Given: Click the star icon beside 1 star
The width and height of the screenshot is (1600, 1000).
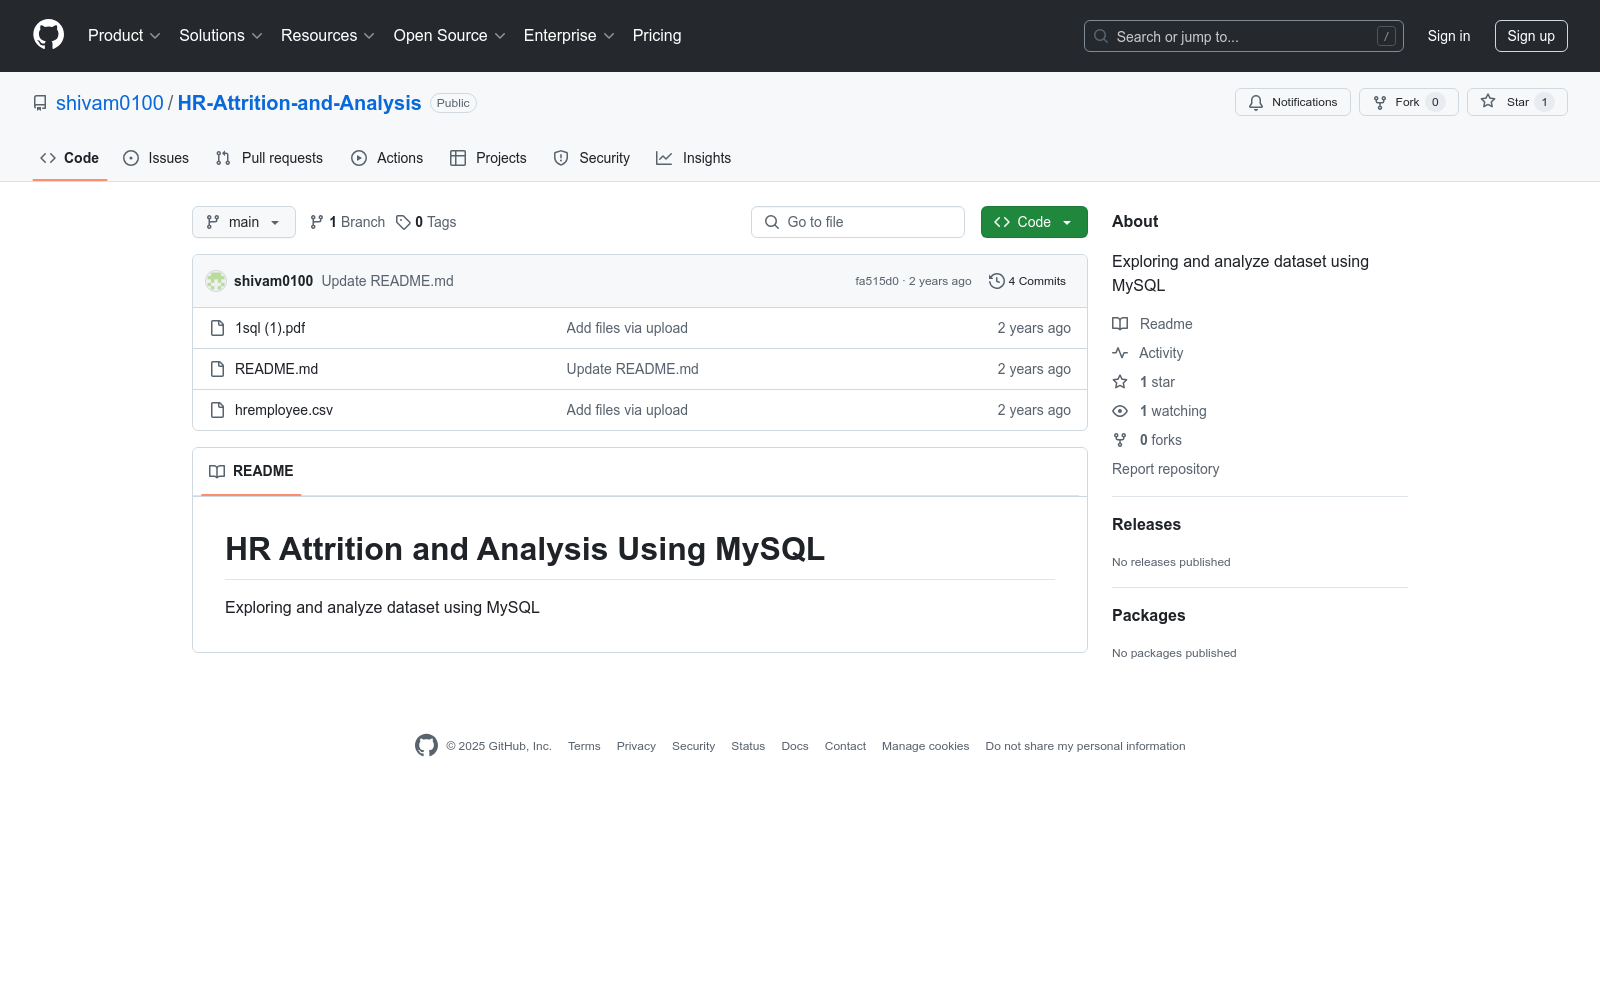Looking at the screenshot, I should [x=1120, y=382].
